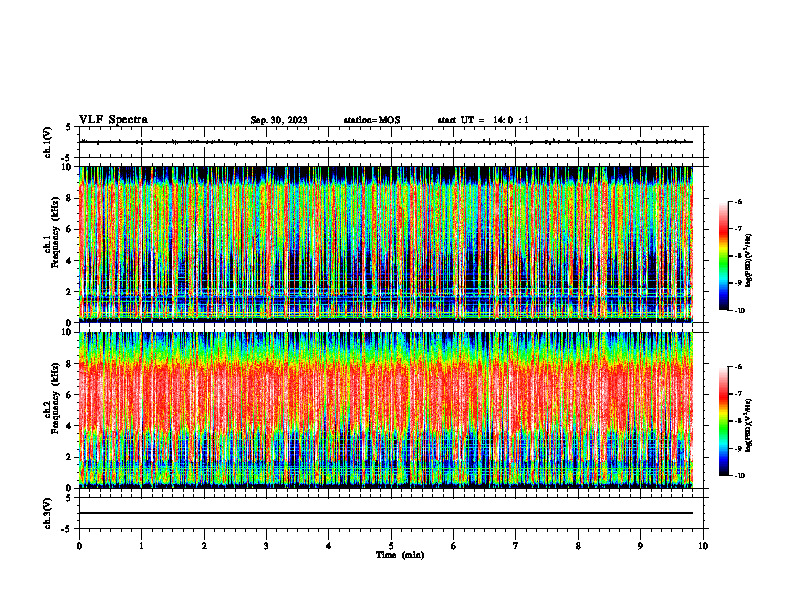This screenshot has width=792, height=612.
Task: Click time axis tick label "1"
Action: click(x=141, y=546)
